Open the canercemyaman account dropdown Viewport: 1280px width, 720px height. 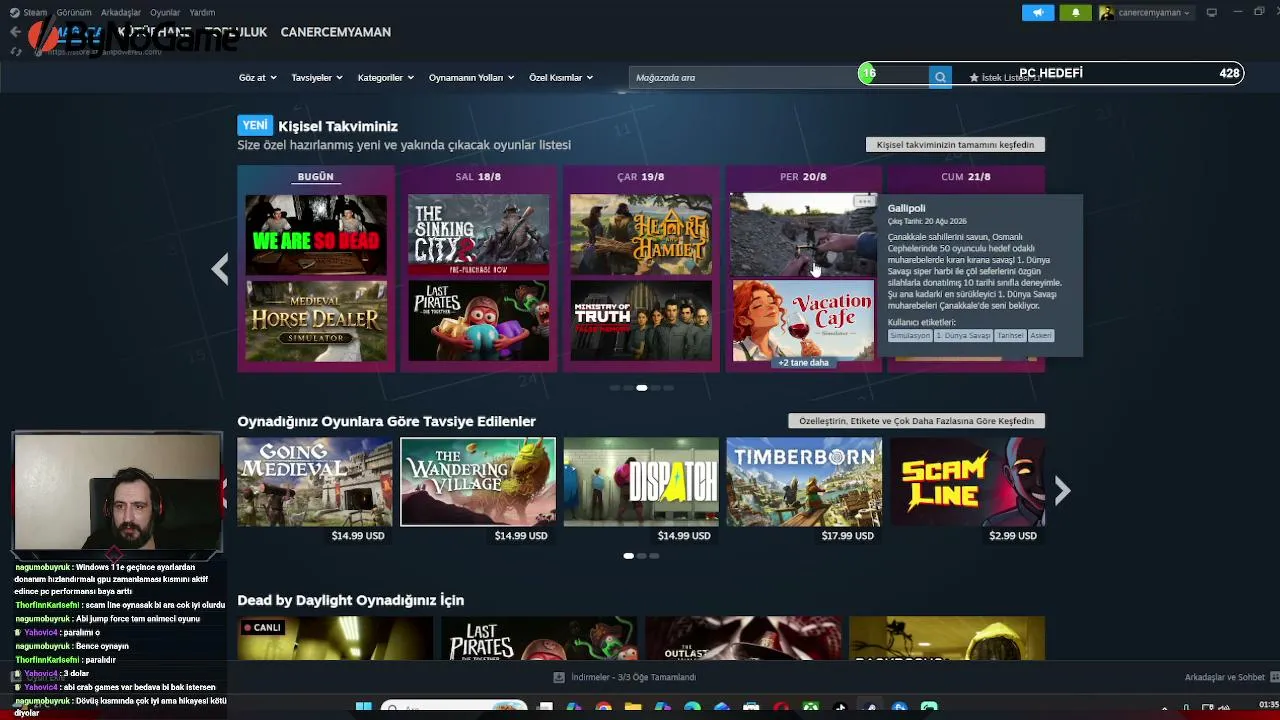click(x=1154, y=13)
